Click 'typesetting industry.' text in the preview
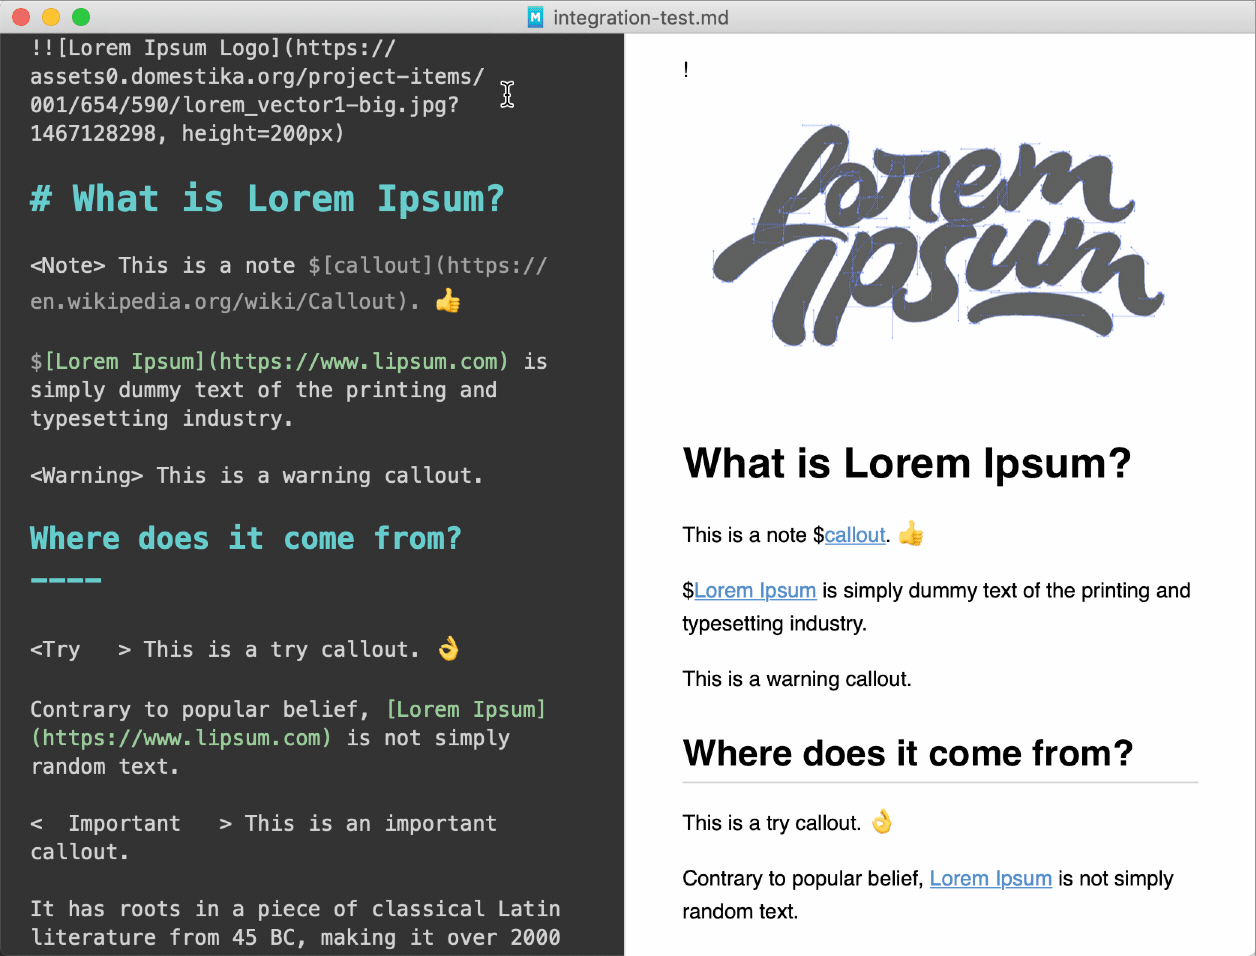The image size is (1256, 956). (x=775, y=623)
